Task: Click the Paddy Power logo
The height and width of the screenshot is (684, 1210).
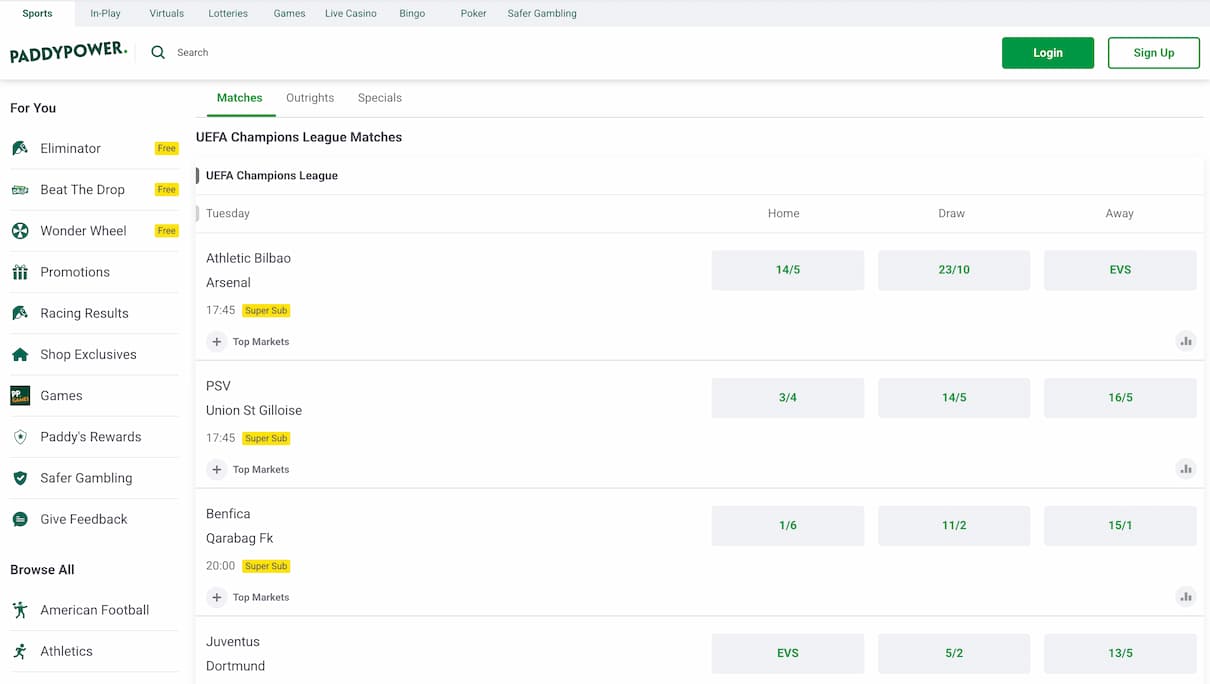Action: click(68, 53)
